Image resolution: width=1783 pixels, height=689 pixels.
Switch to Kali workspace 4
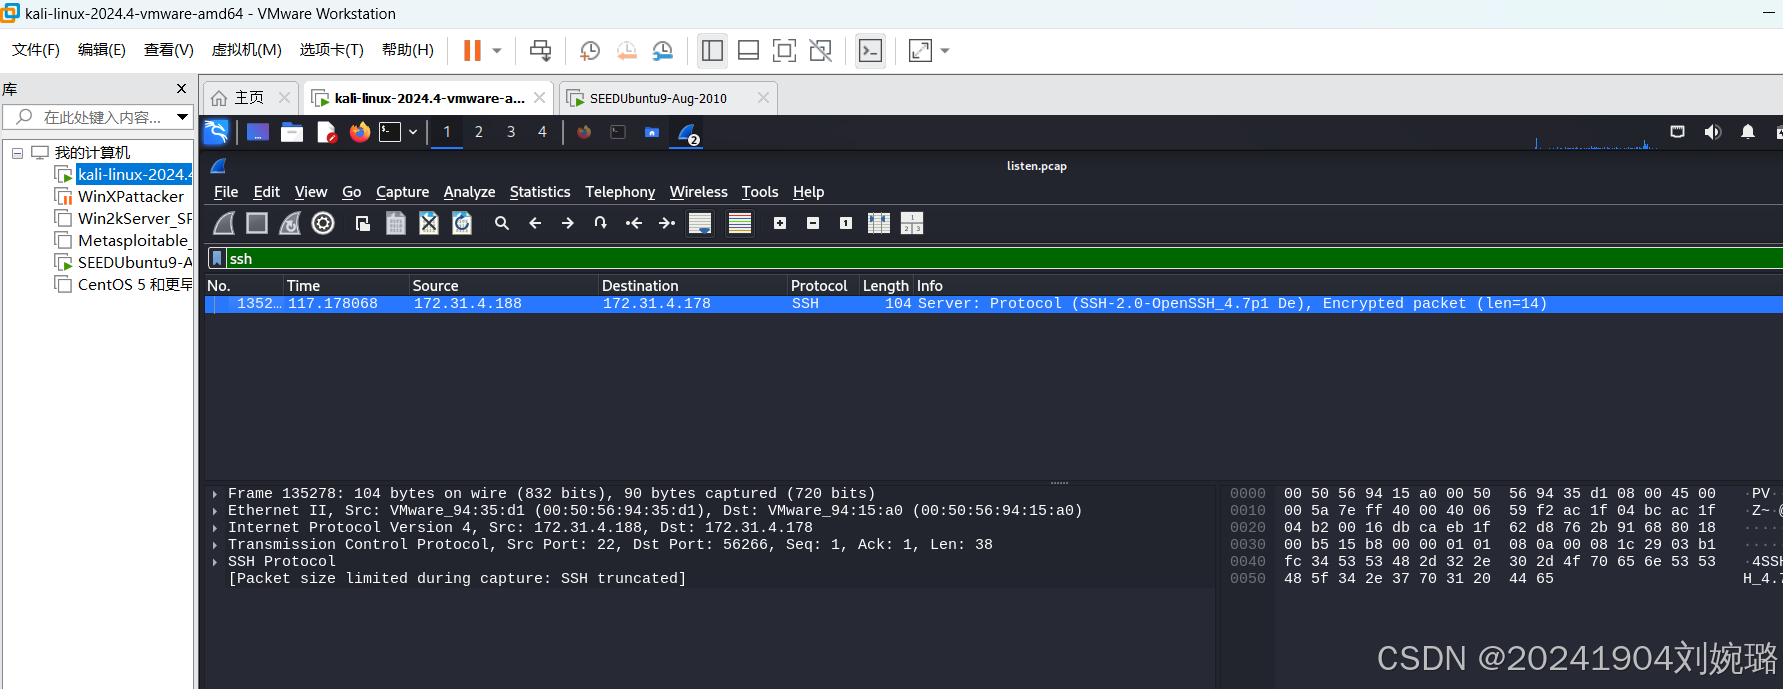point(543,132)
